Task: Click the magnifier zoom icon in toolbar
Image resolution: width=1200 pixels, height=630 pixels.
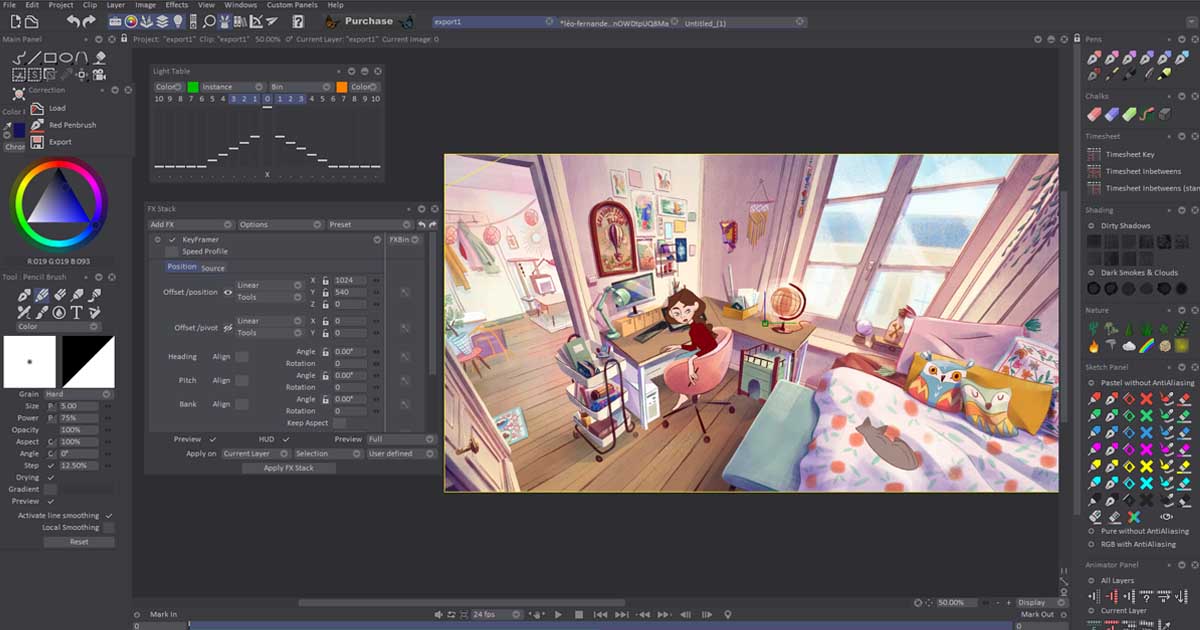Action: click(209, 21)
